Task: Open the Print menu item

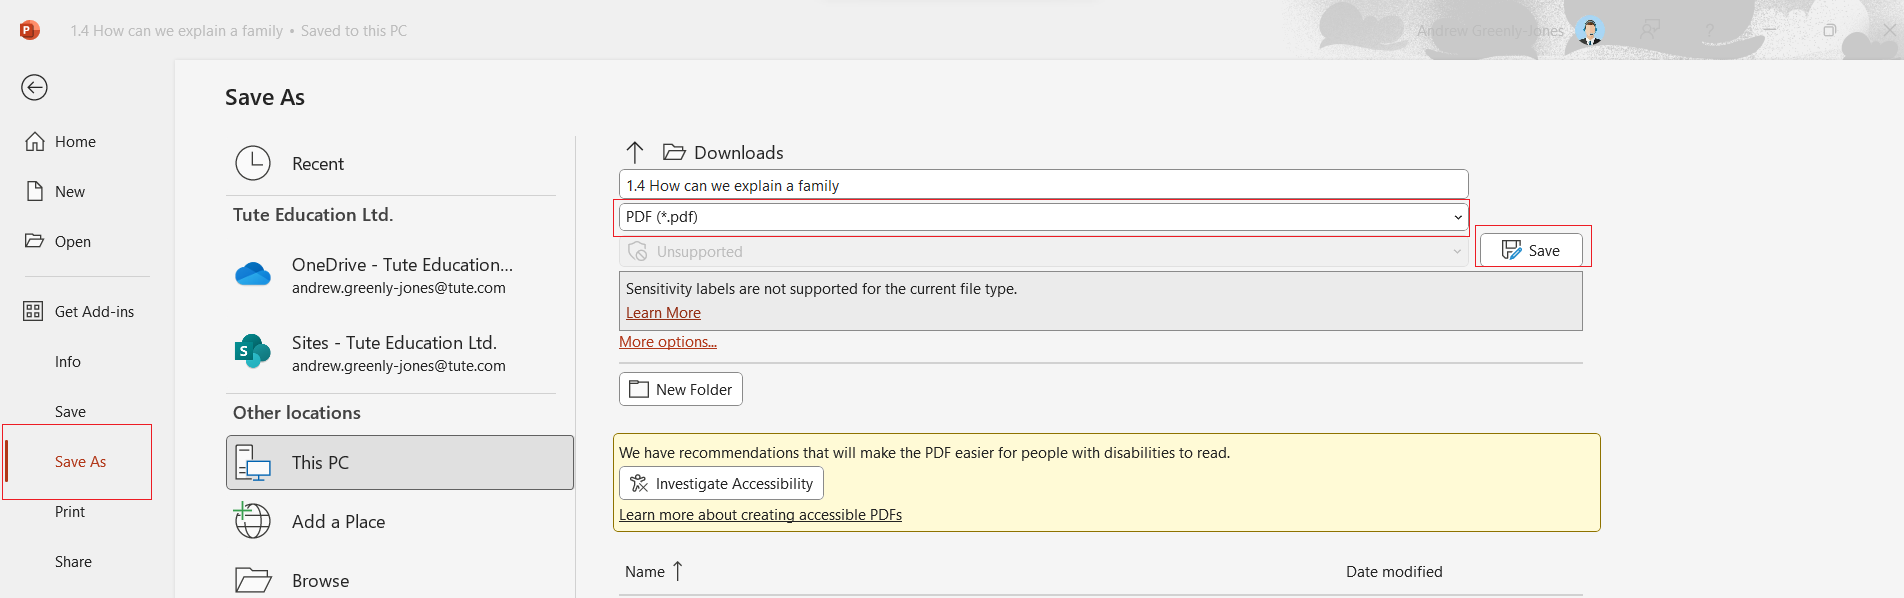Action: [70, 512]
